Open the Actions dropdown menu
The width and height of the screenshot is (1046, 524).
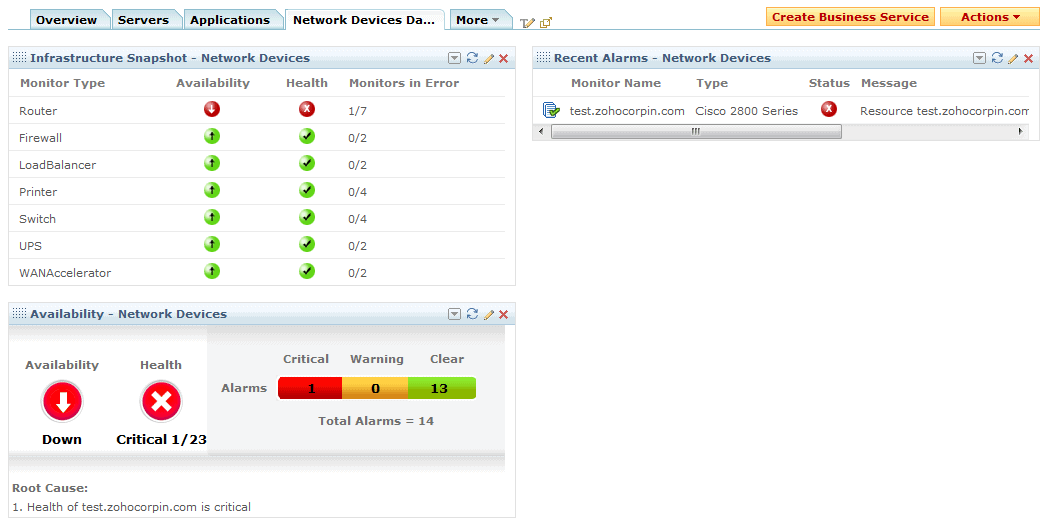(990, 17)
